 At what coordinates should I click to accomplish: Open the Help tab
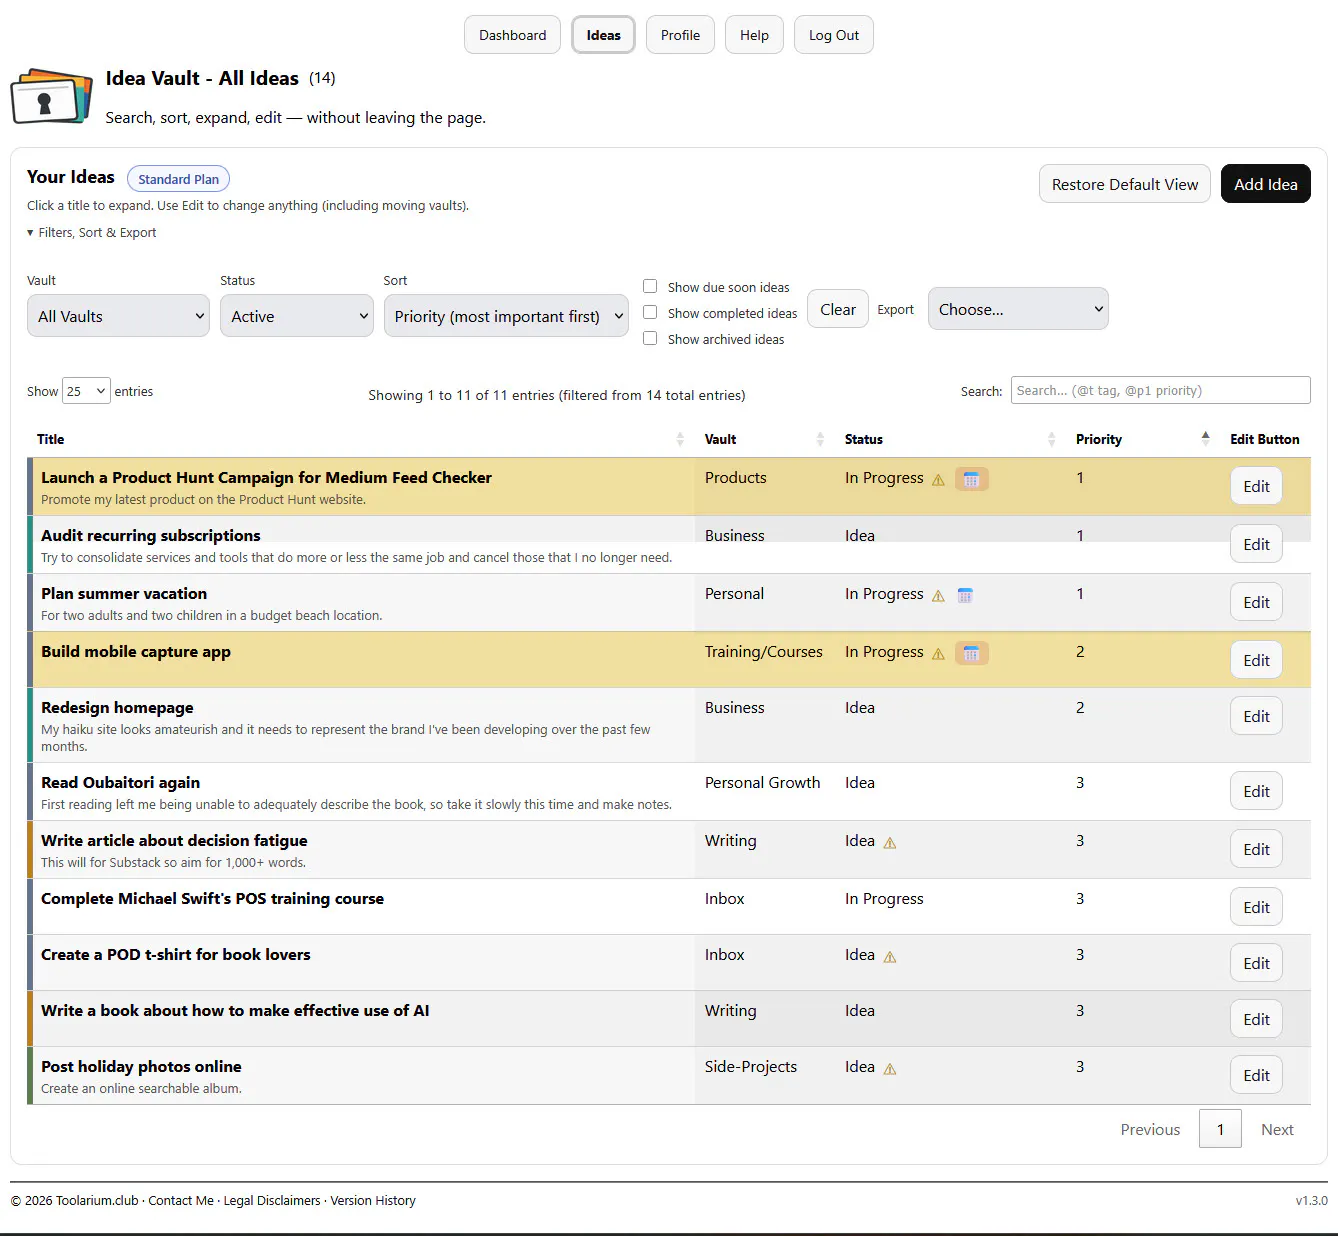pyautogui.click(x=754, y=35)
